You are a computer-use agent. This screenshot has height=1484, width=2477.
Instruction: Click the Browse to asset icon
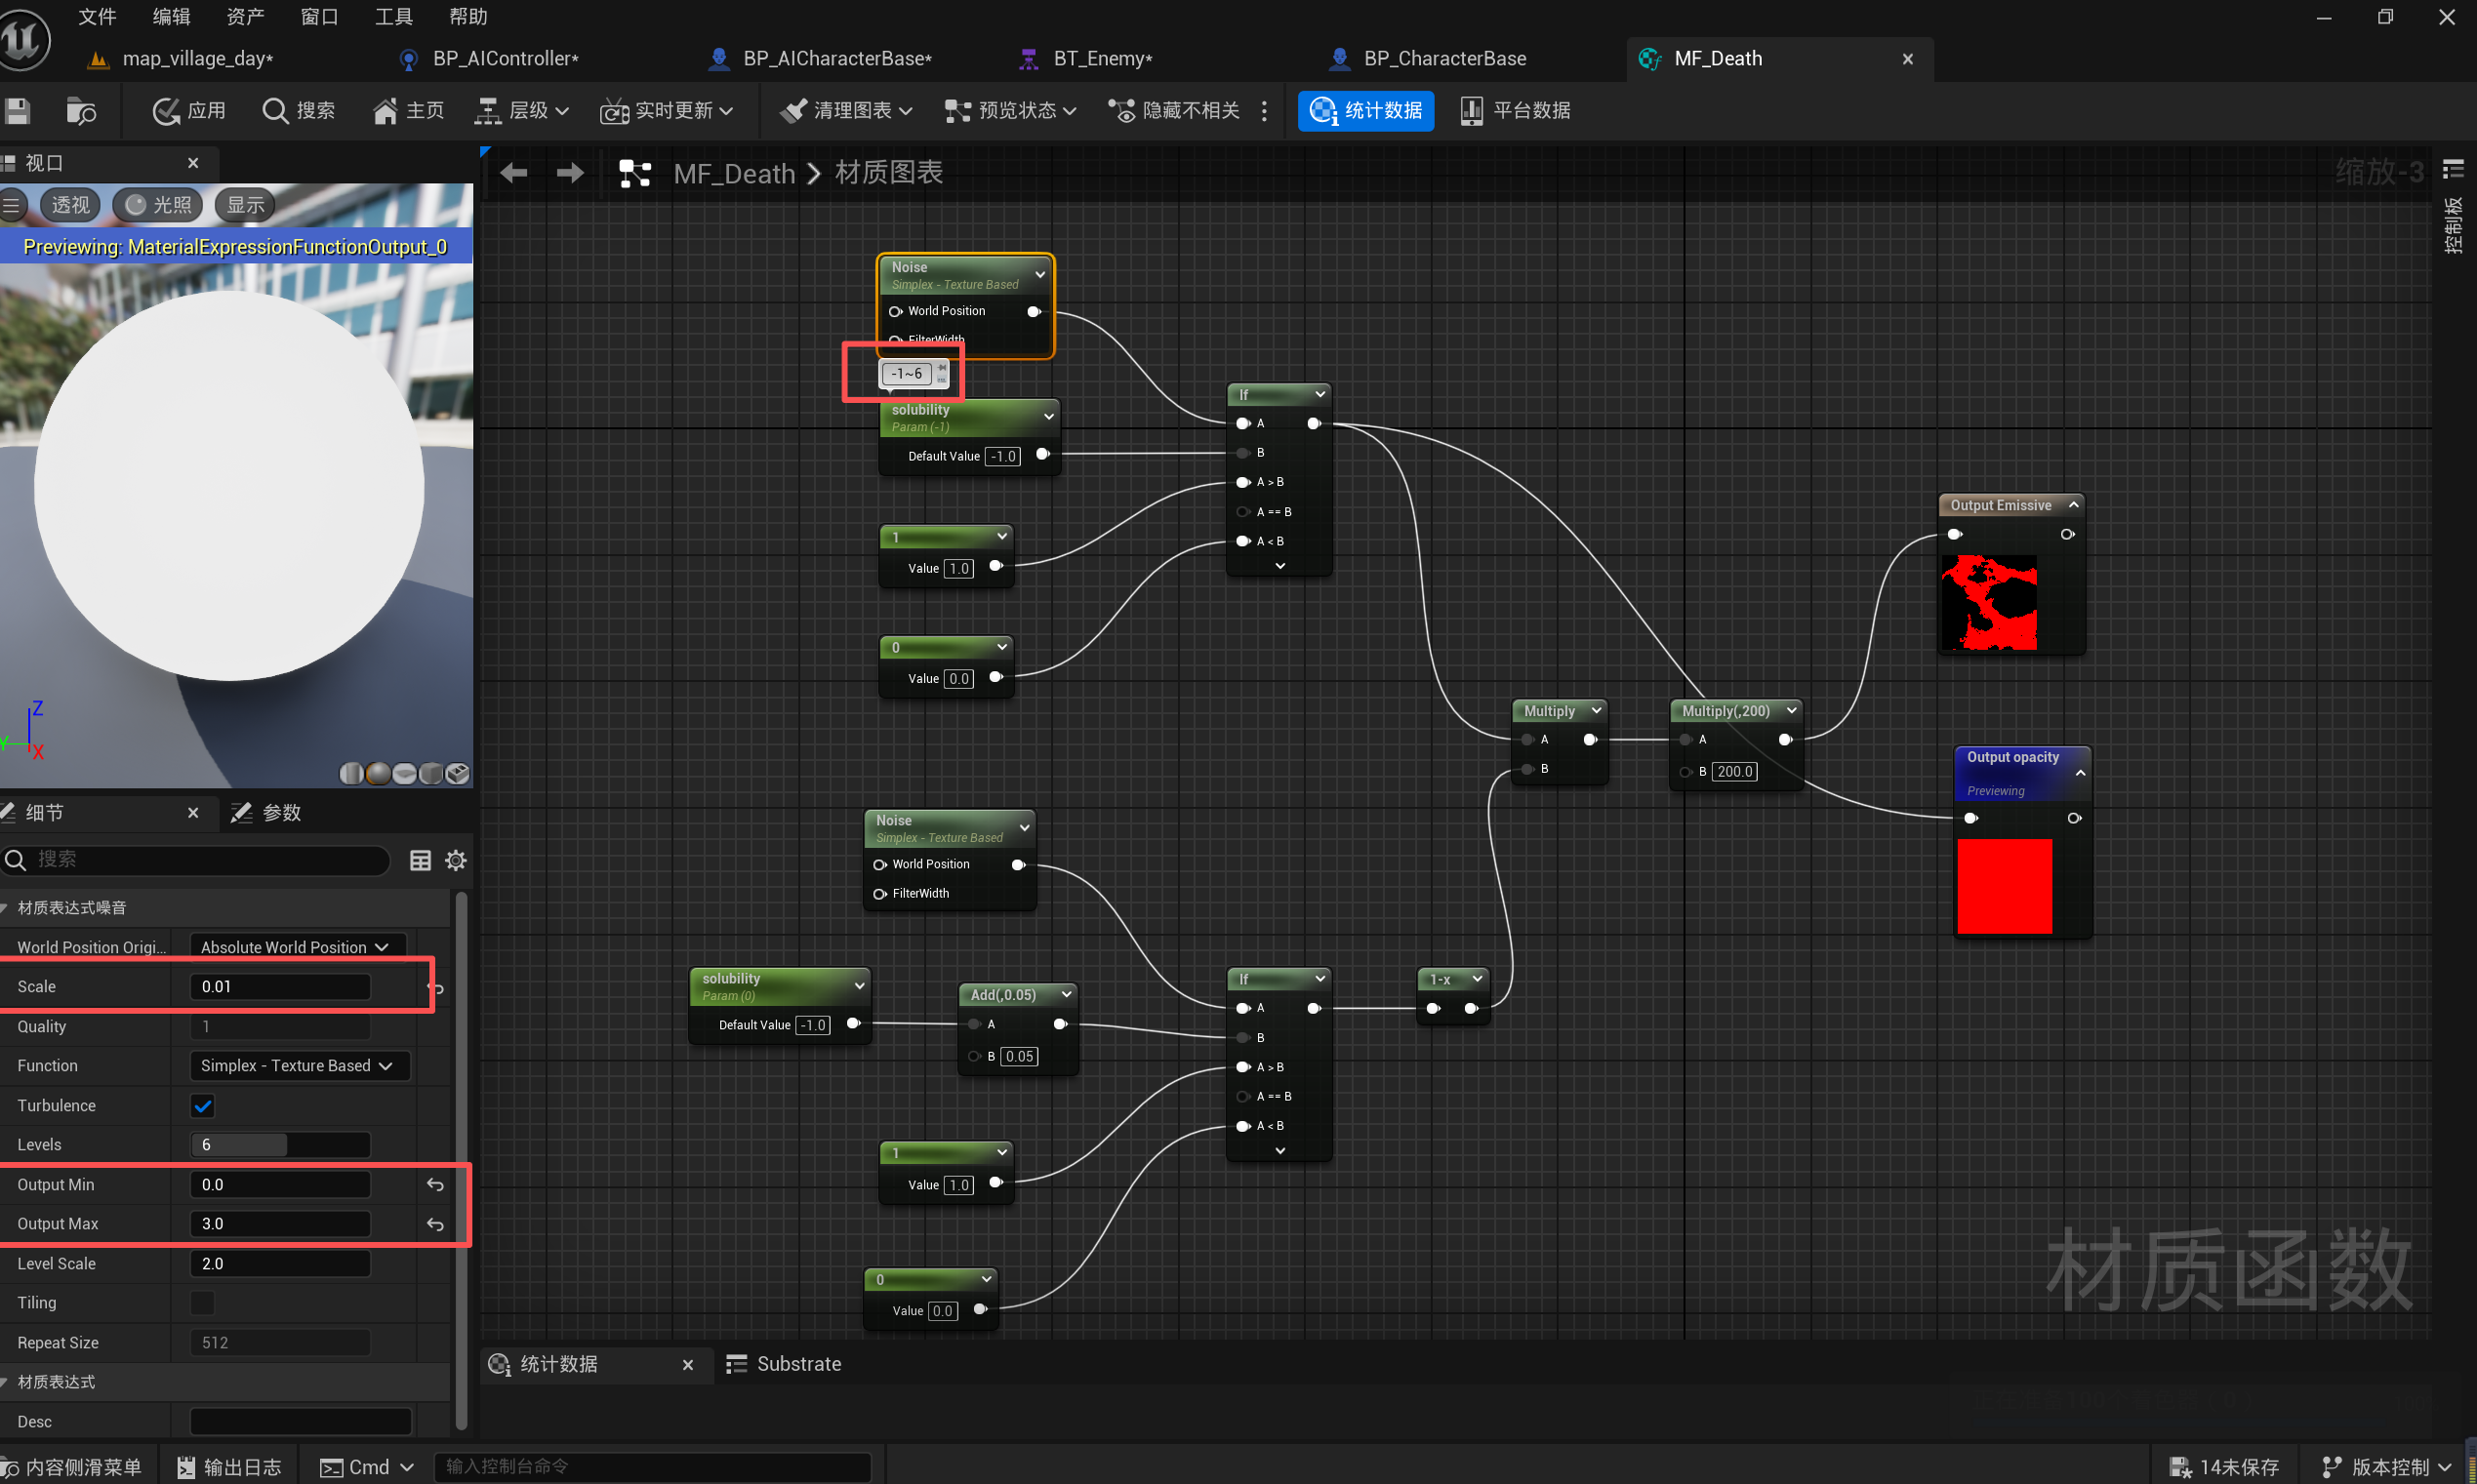(80, 110)
